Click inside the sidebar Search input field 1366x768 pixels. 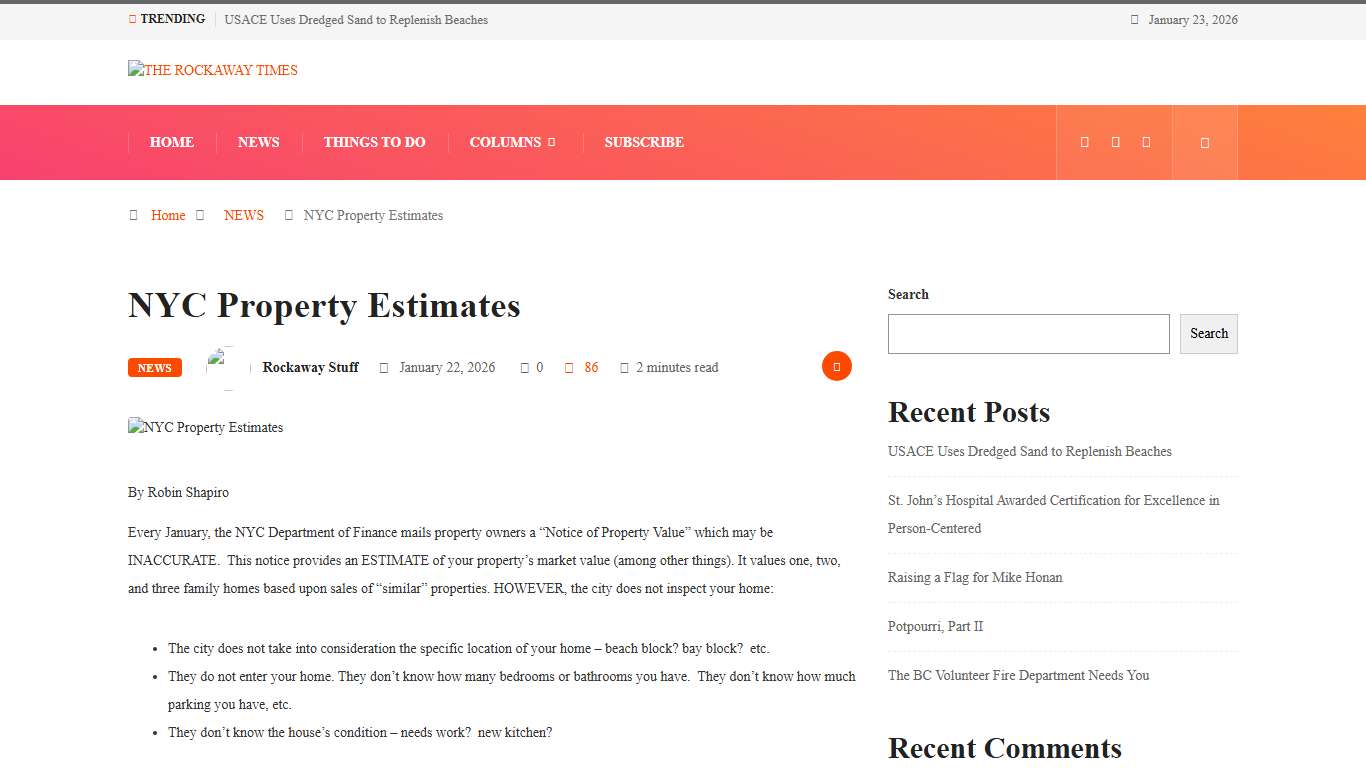coord(1028,333)
